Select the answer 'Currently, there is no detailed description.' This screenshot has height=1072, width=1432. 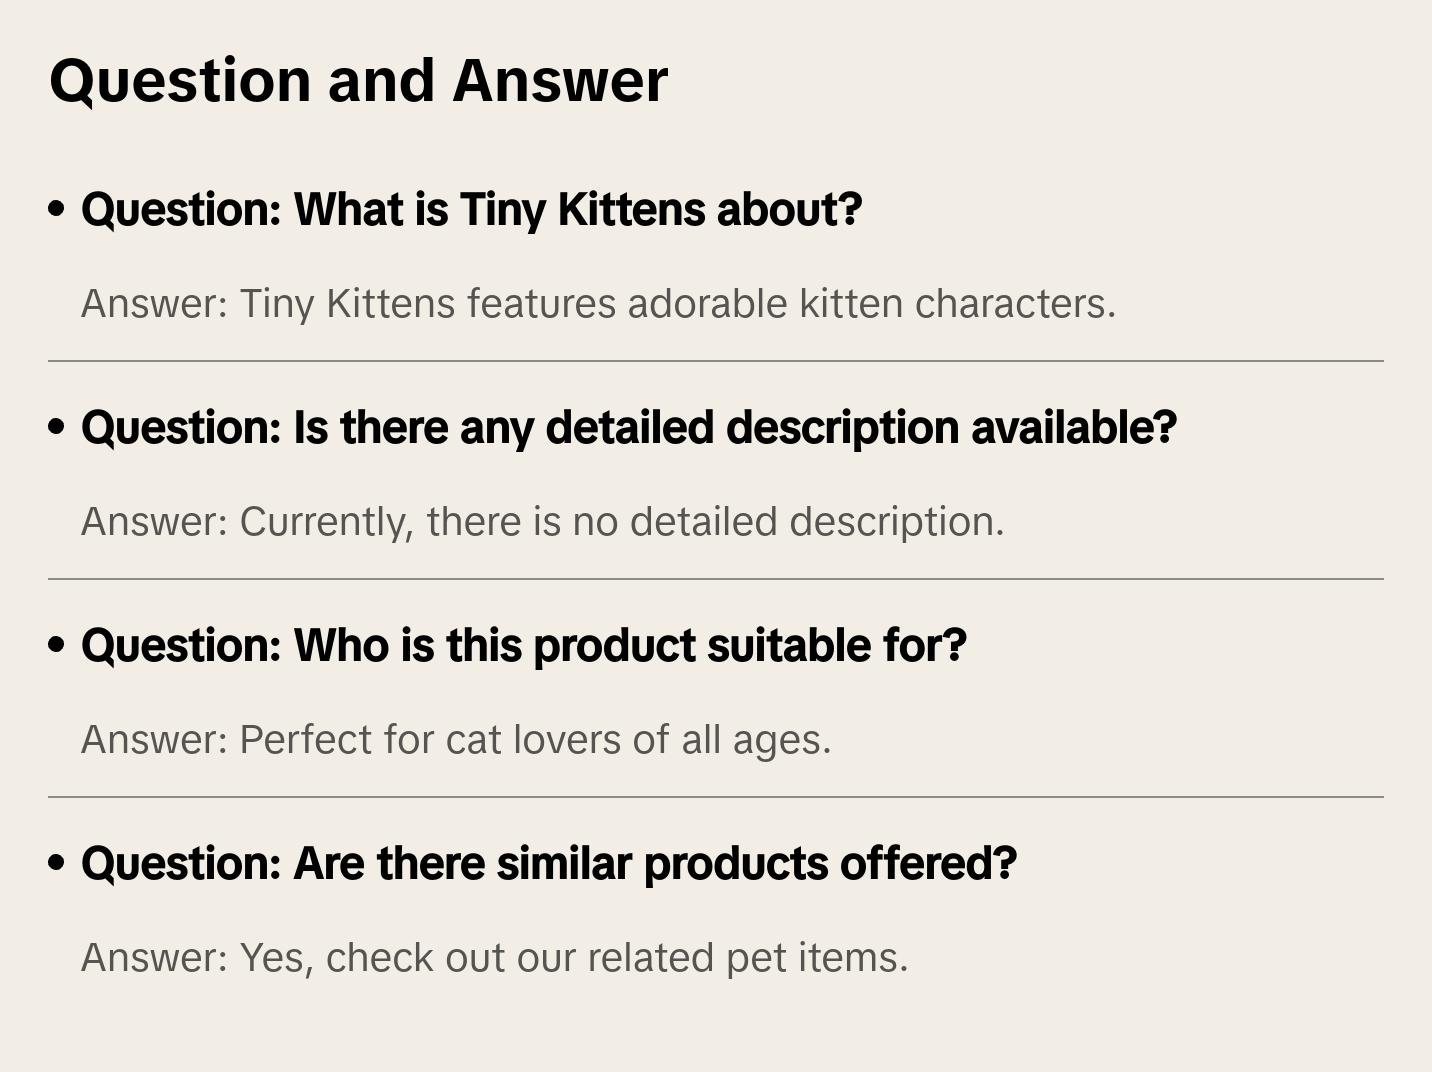[x=621, y=522]
